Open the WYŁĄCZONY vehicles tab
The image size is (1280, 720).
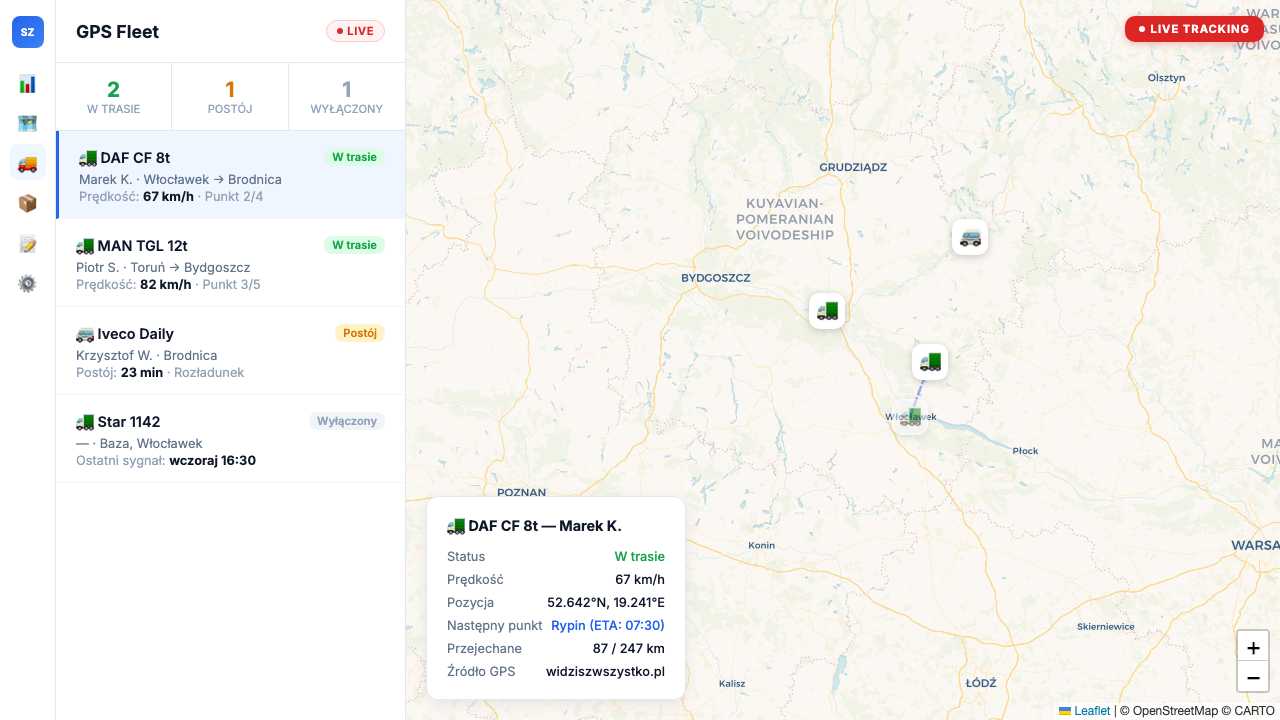[x=346, y=96]
